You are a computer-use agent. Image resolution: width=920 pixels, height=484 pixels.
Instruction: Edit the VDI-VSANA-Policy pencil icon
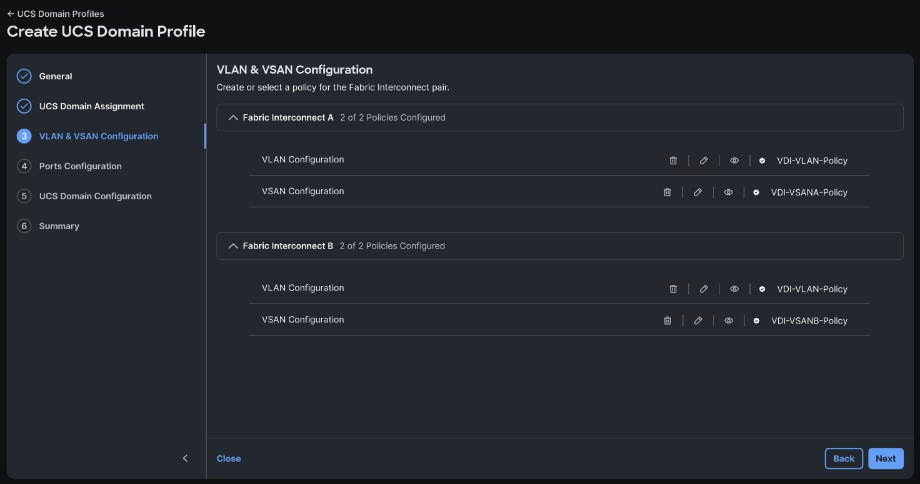click(698, 192)
